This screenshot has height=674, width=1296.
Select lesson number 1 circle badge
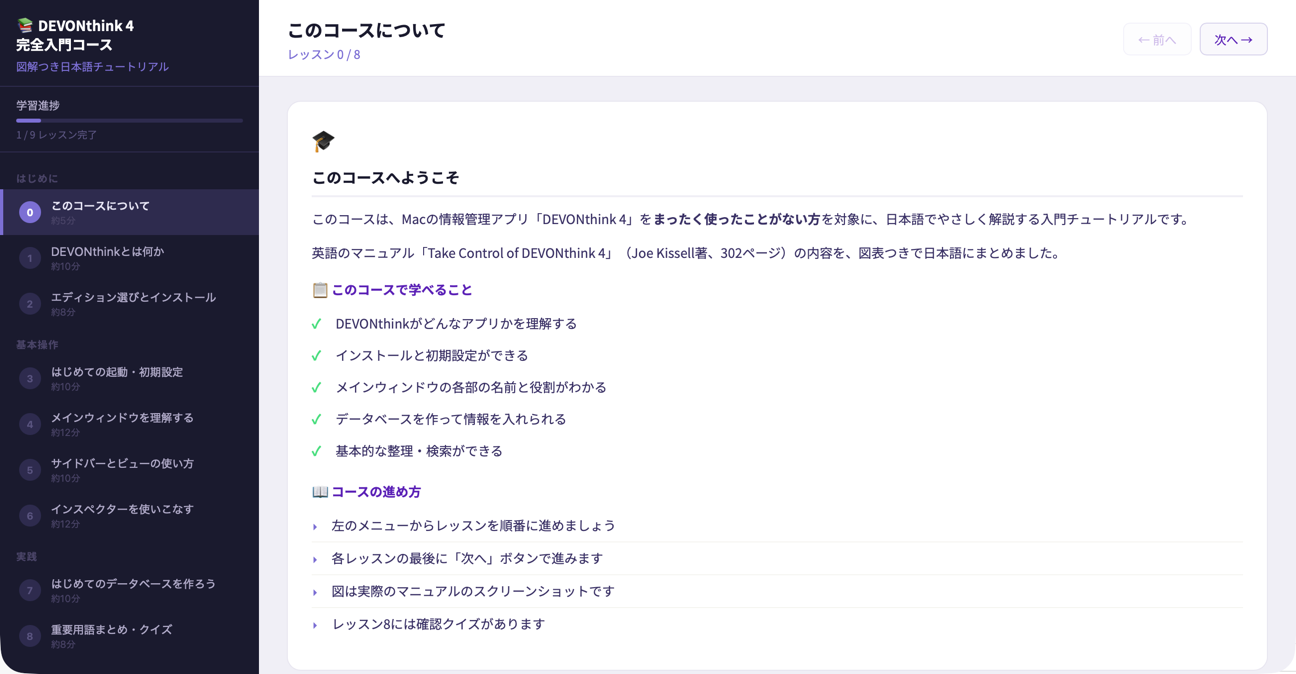pos(30,258)
